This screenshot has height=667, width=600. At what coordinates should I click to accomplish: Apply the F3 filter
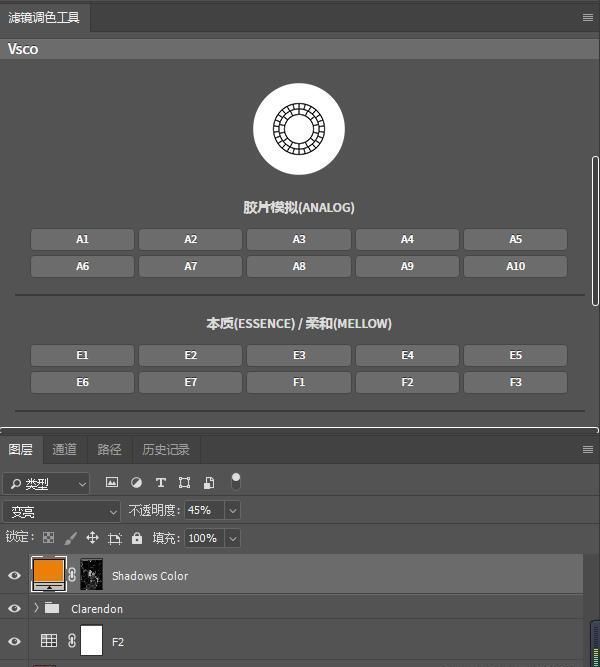[515, 382]
